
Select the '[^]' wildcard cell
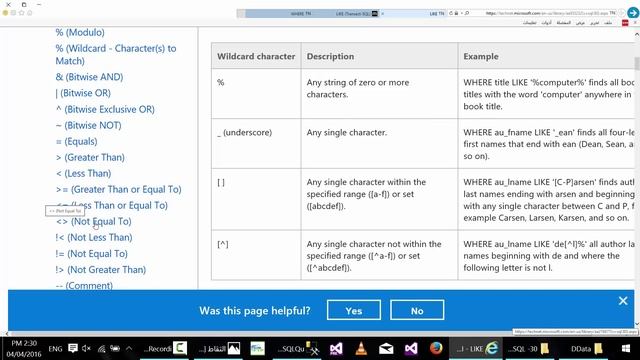[x=256, y=255]
